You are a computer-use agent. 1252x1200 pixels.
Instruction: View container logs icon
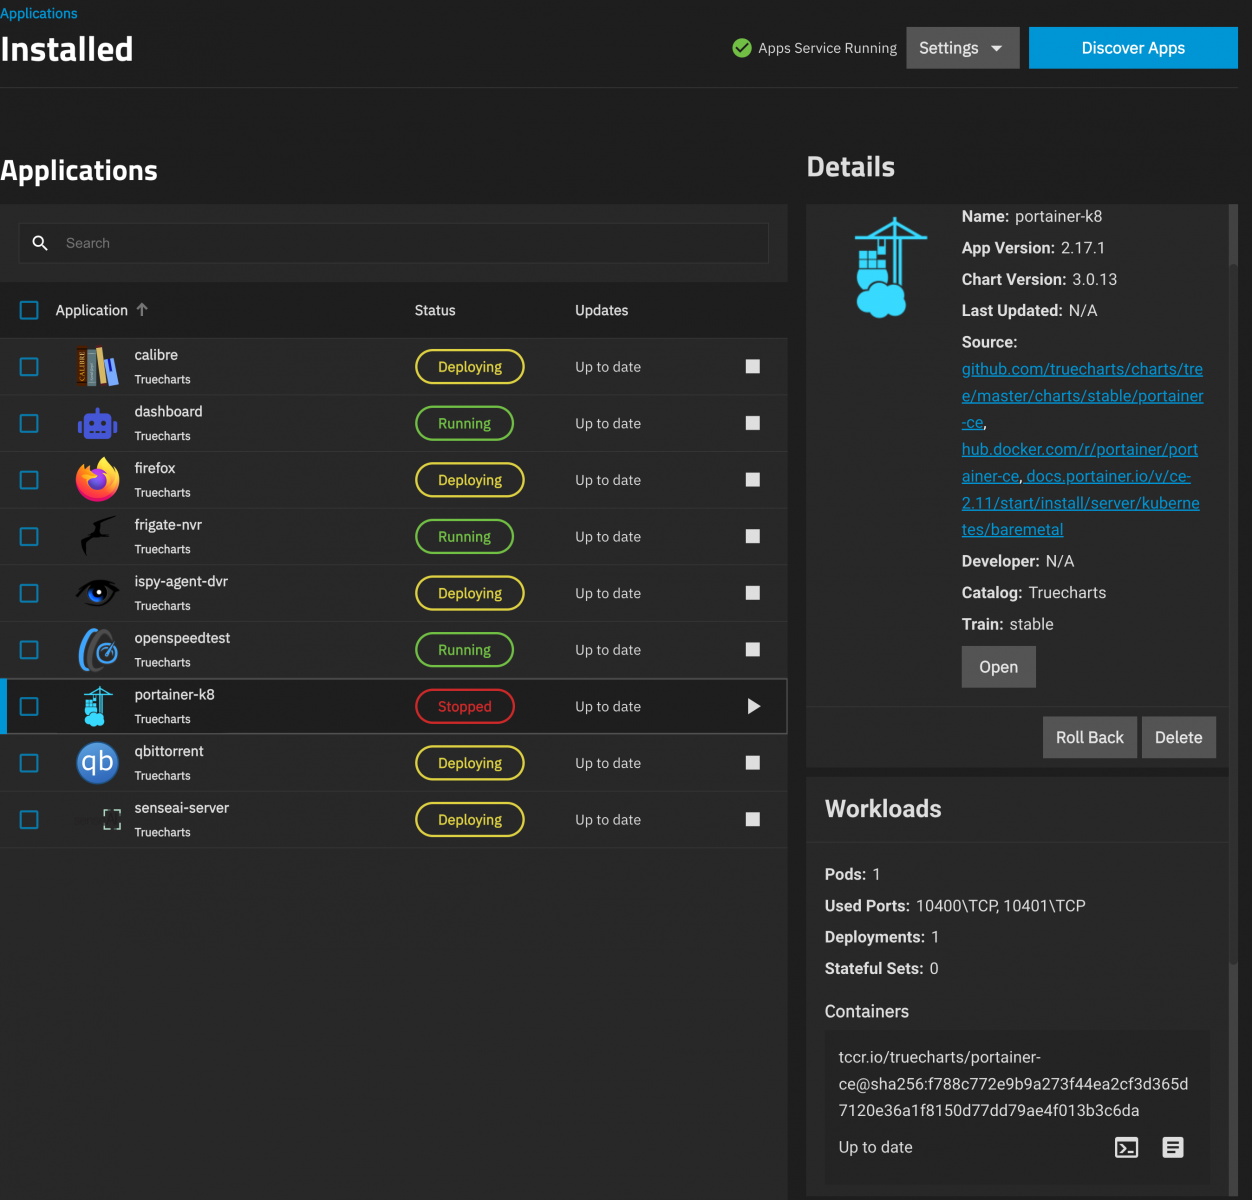pos(1173,1147)
